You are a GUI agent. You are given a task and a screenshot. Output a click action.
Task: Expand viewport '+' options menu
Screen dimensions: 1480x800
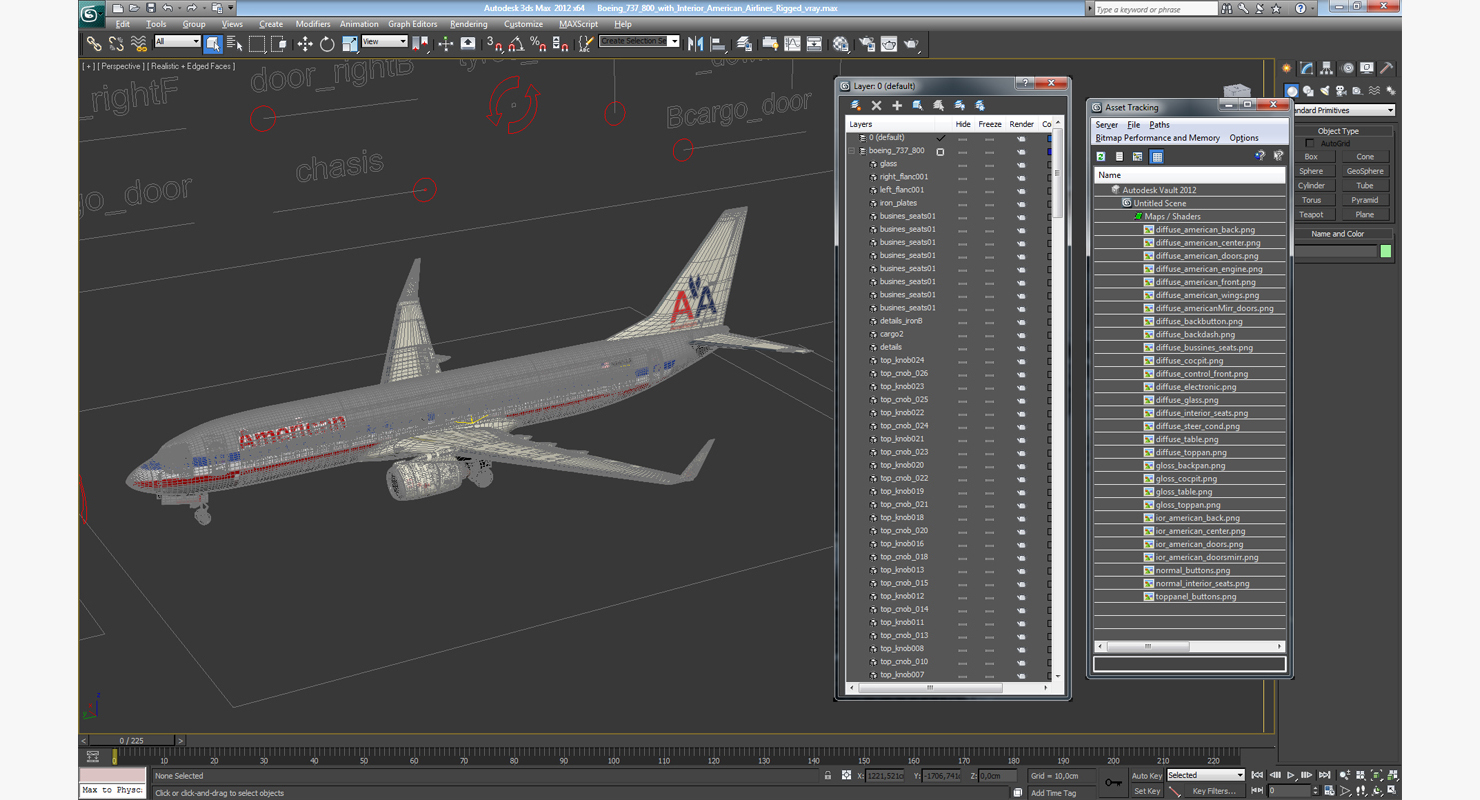pyautogui.click(x=89, y=66)
